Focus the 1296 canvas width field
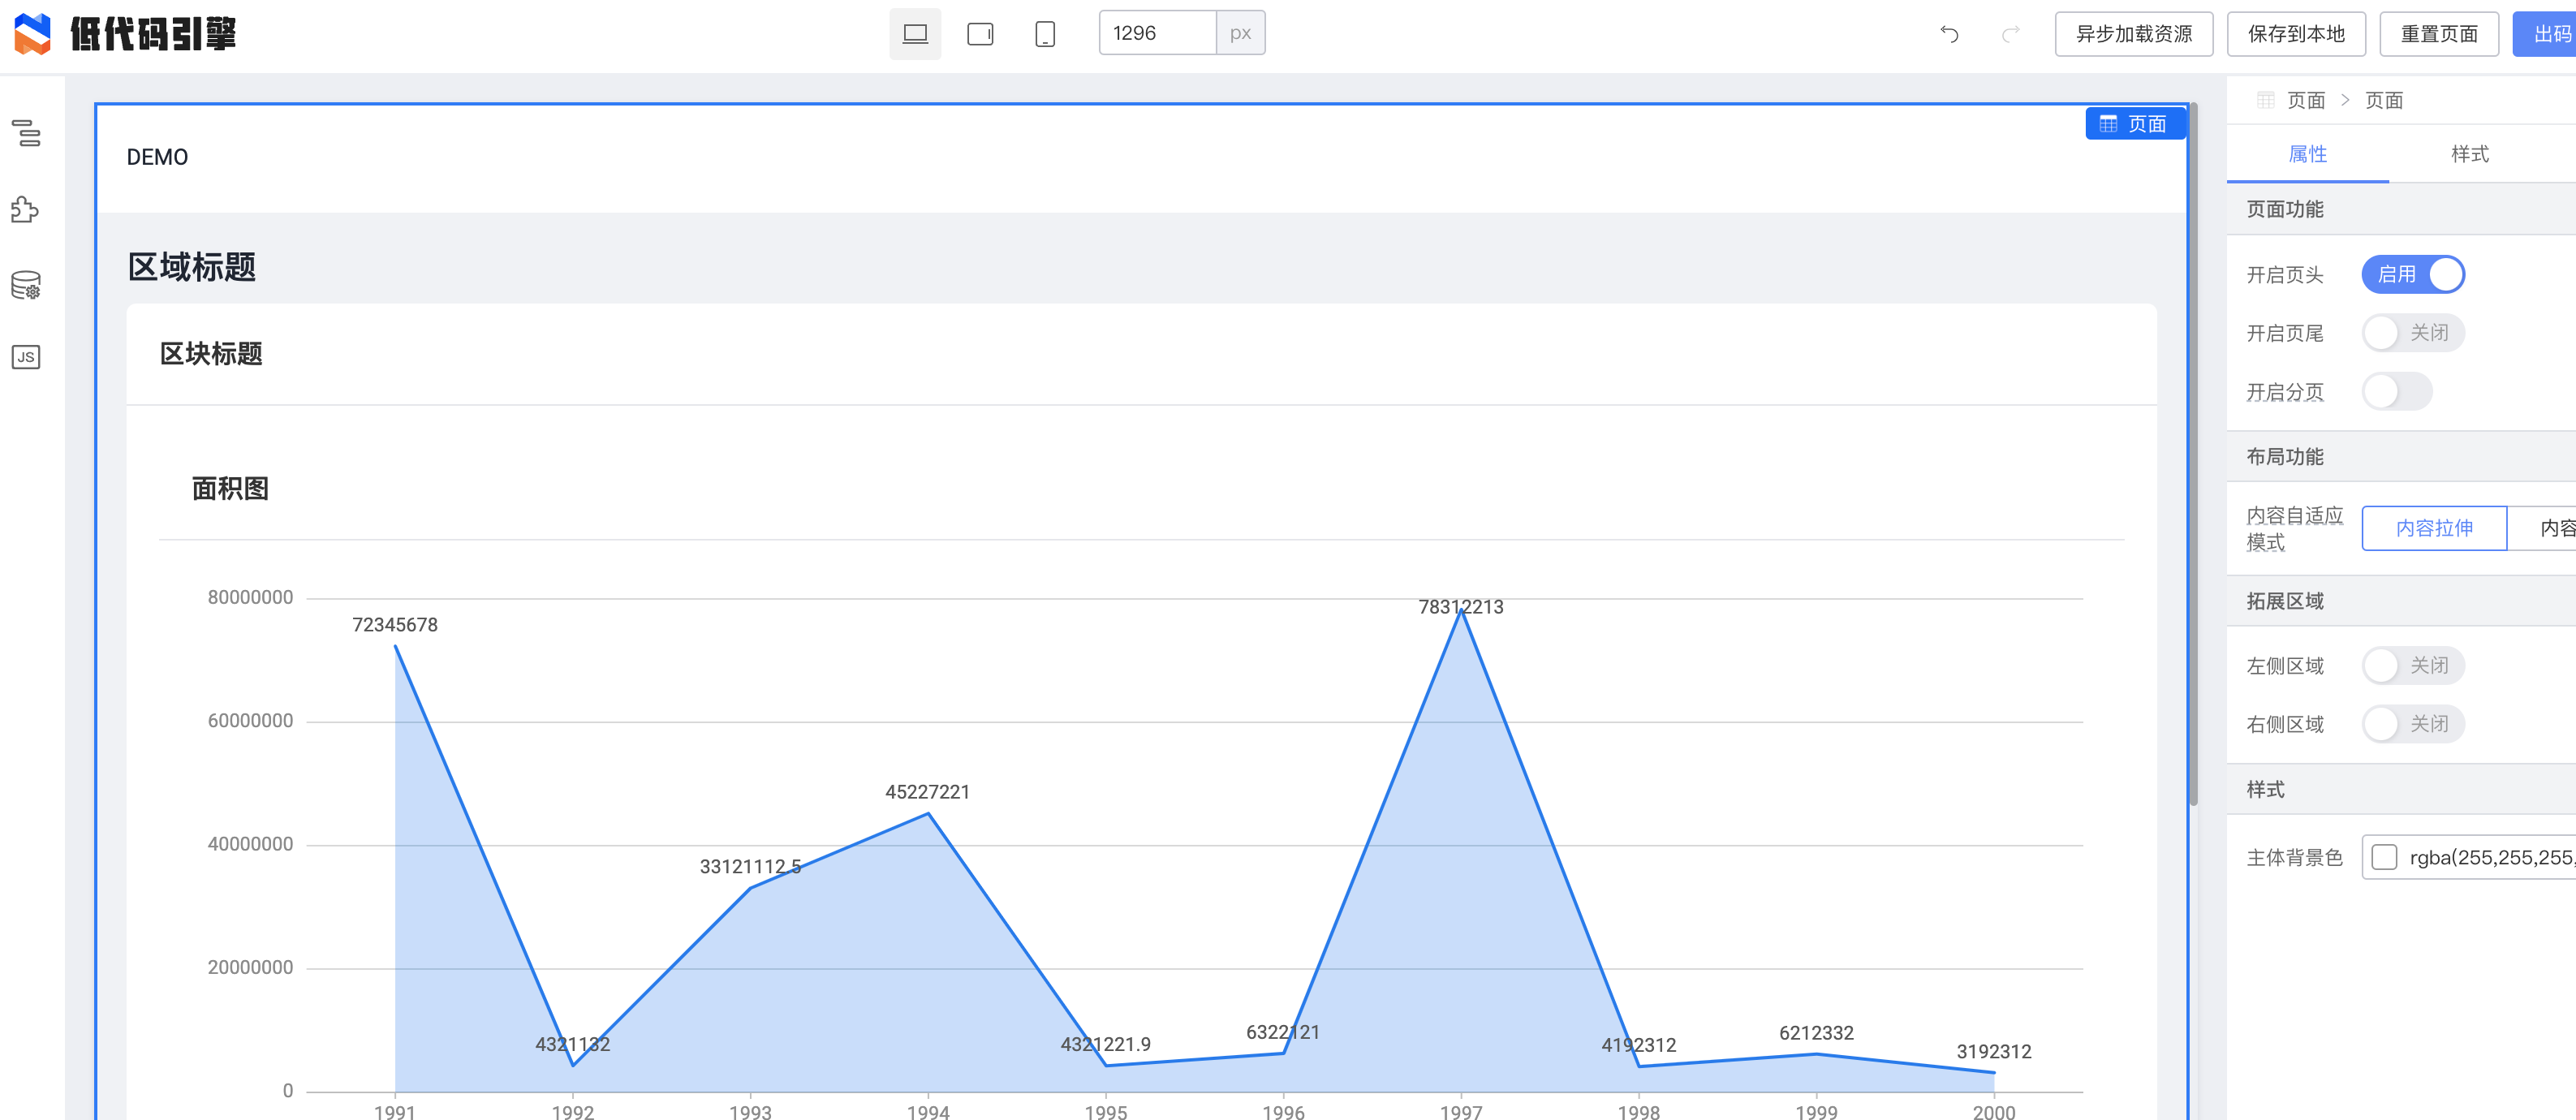 1157,33
